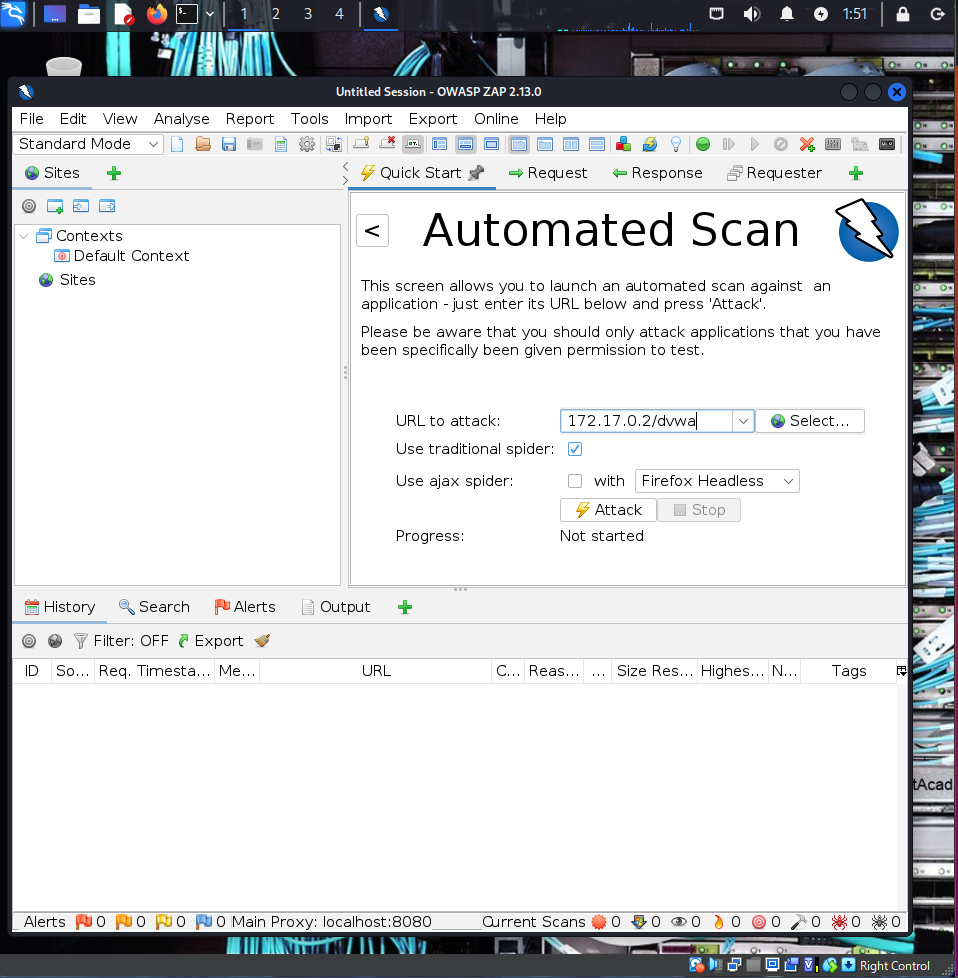This screenshot has width=958, height=978.
Task: Select the Default Context tree item
Action: [122, 256]
